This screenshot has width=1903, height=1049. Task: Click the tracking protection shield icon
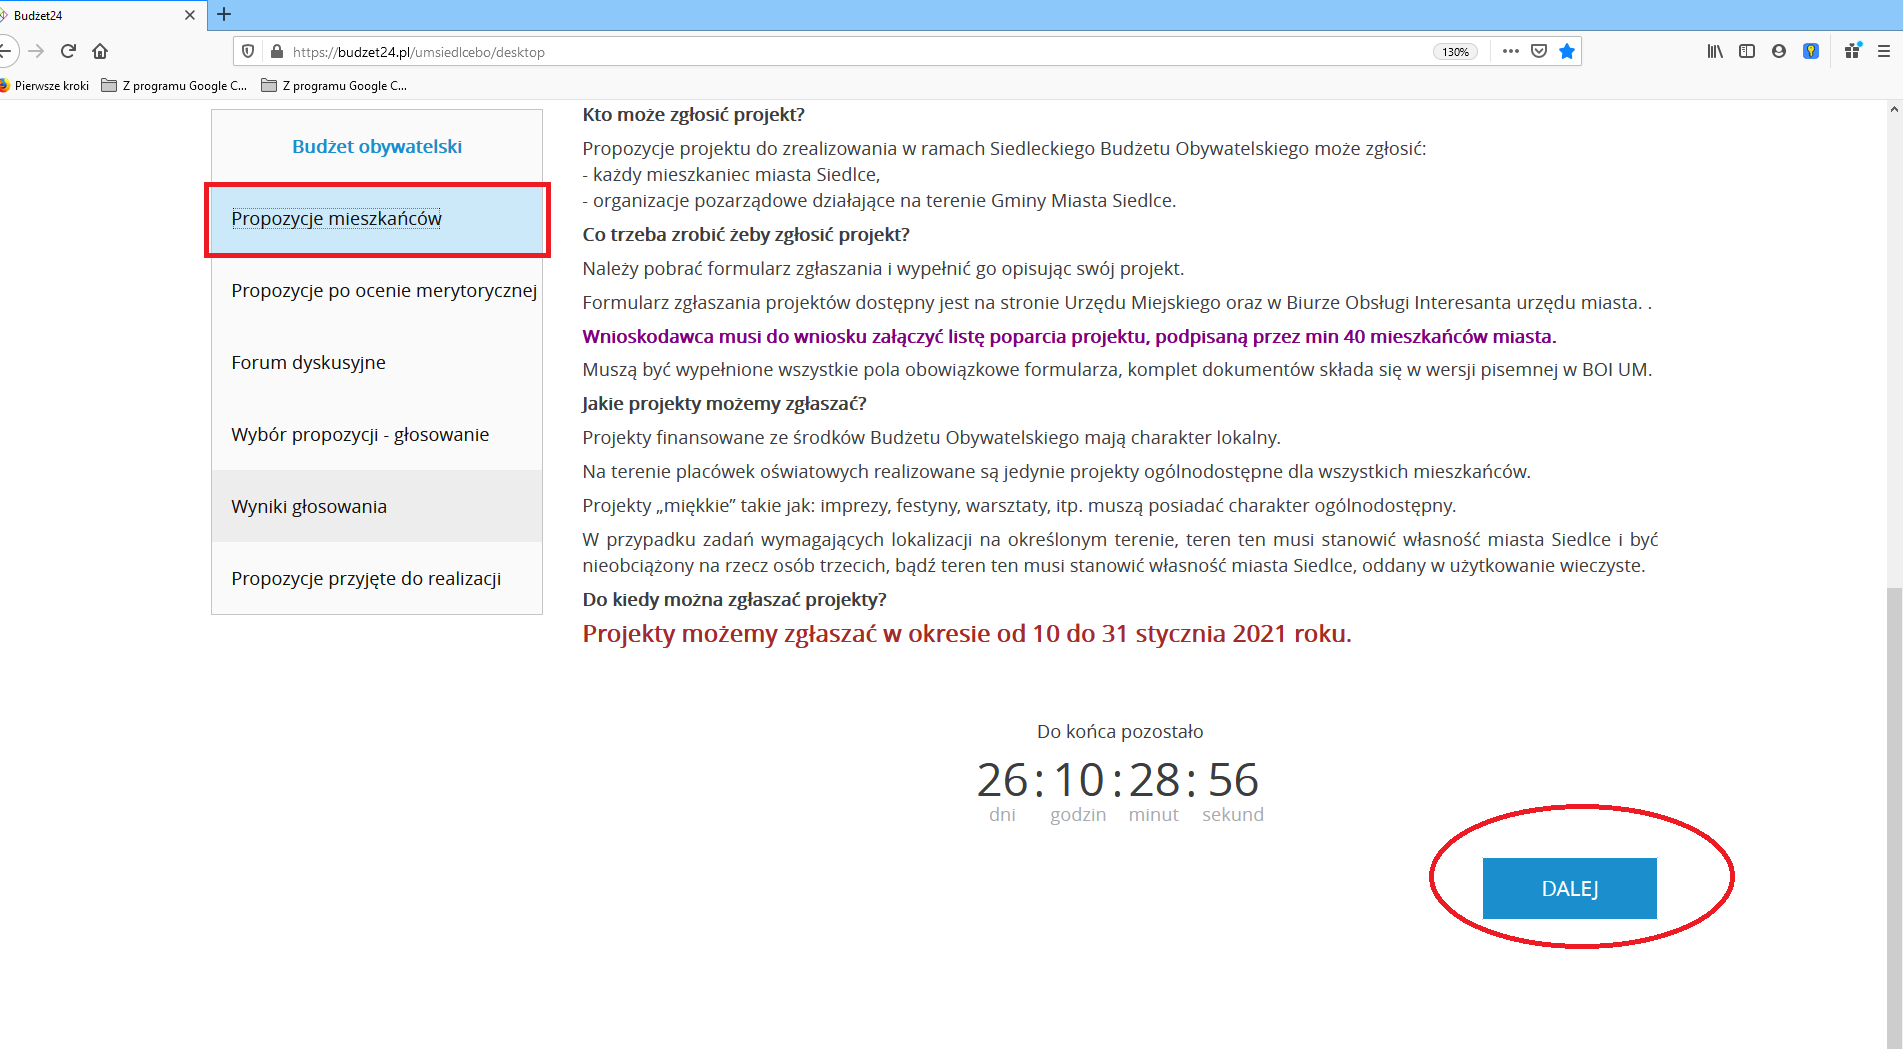[249, 51]
